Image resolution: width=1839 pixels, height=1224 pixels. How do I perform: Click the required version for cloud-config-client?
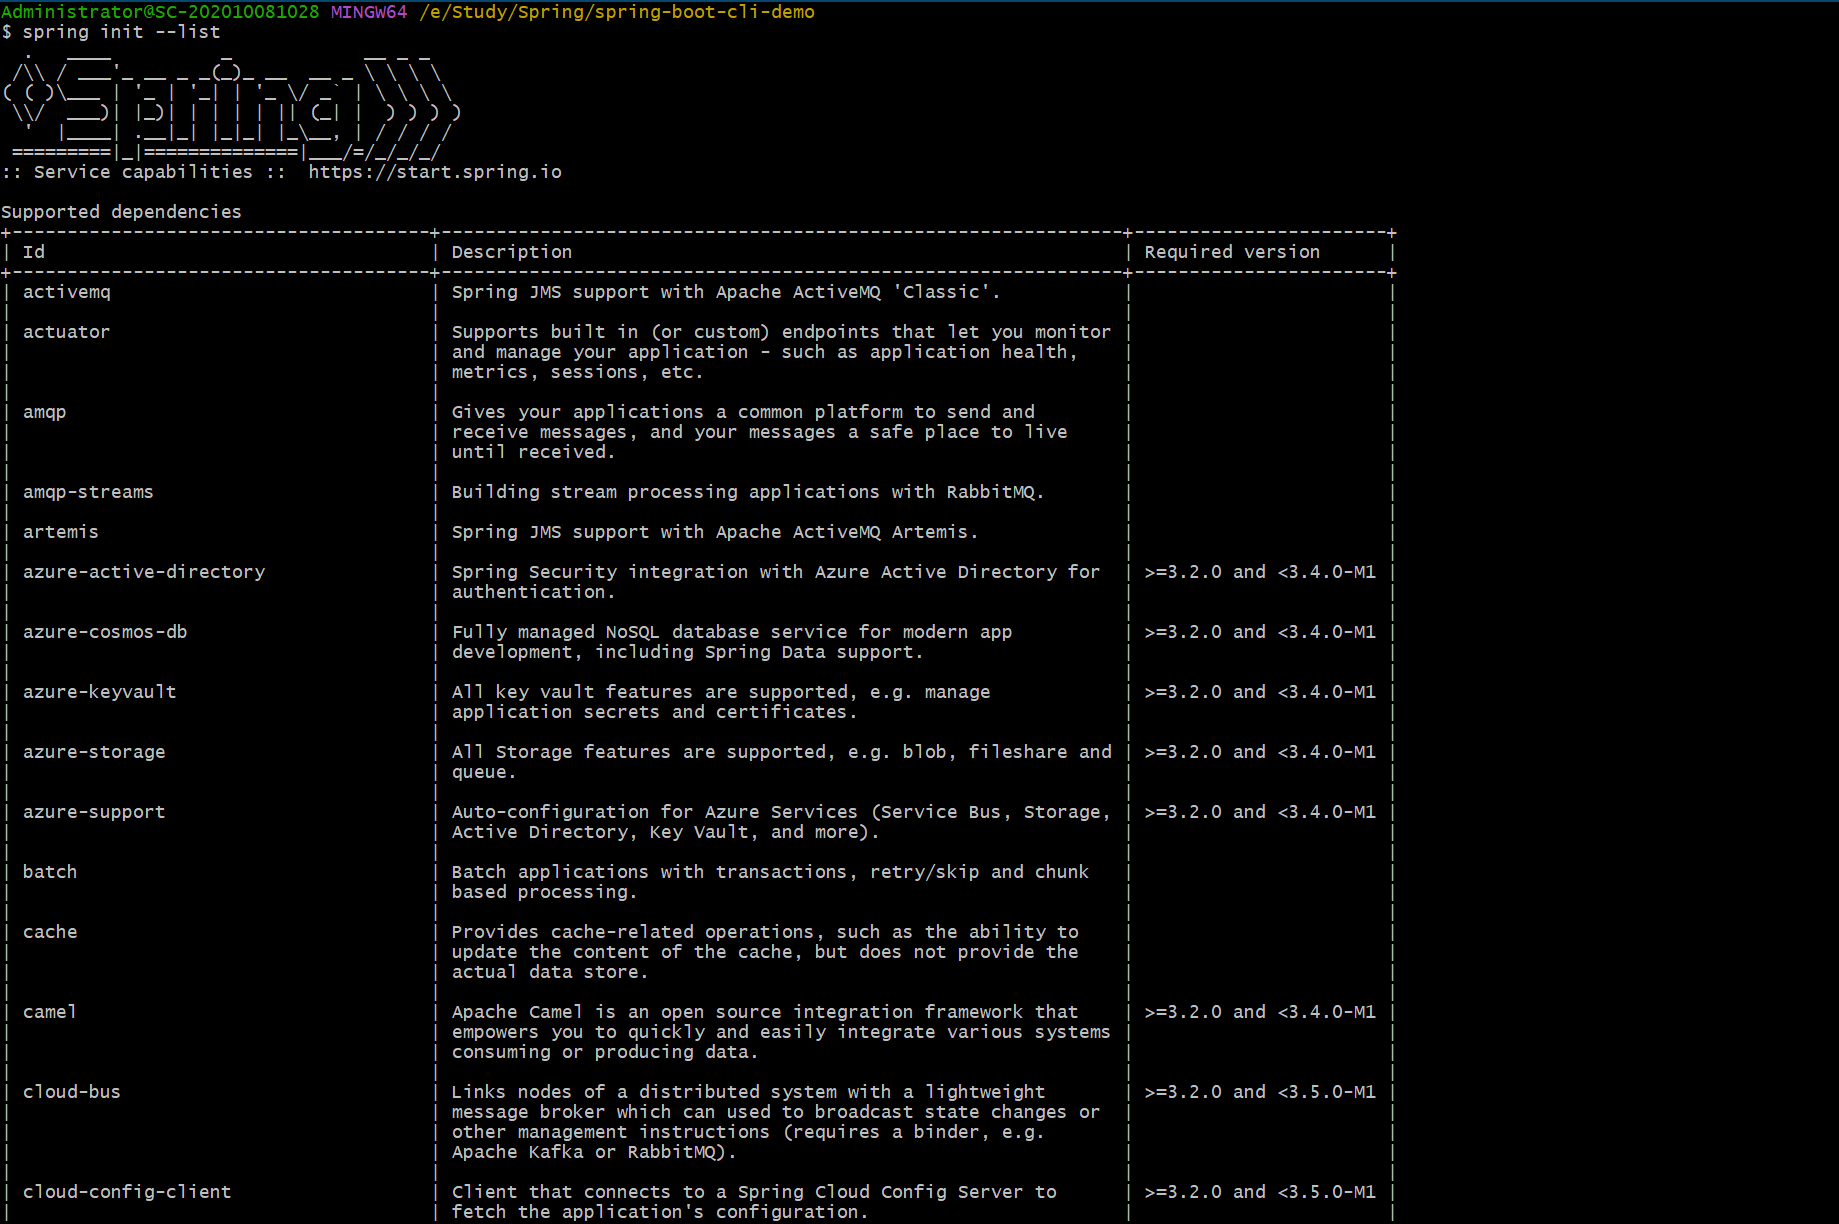tap(1260, 1192)
